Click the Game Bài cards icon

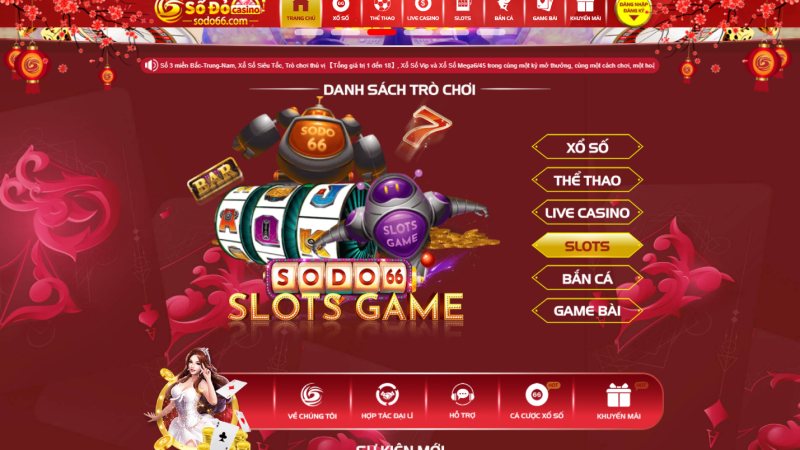[x=544, y=6]
